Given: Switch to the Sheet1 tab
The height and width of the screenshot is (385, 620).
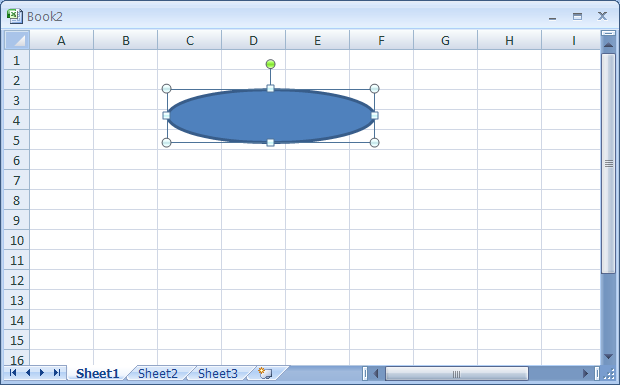Looking at the screenshot, I should pyautogui.click(x=97, y=374).
